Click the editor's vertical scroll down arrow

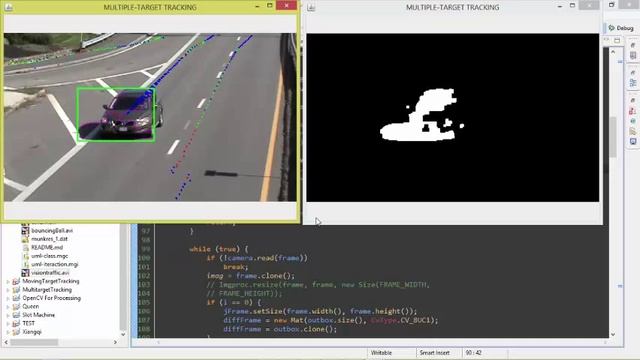(x=613, y=334)
